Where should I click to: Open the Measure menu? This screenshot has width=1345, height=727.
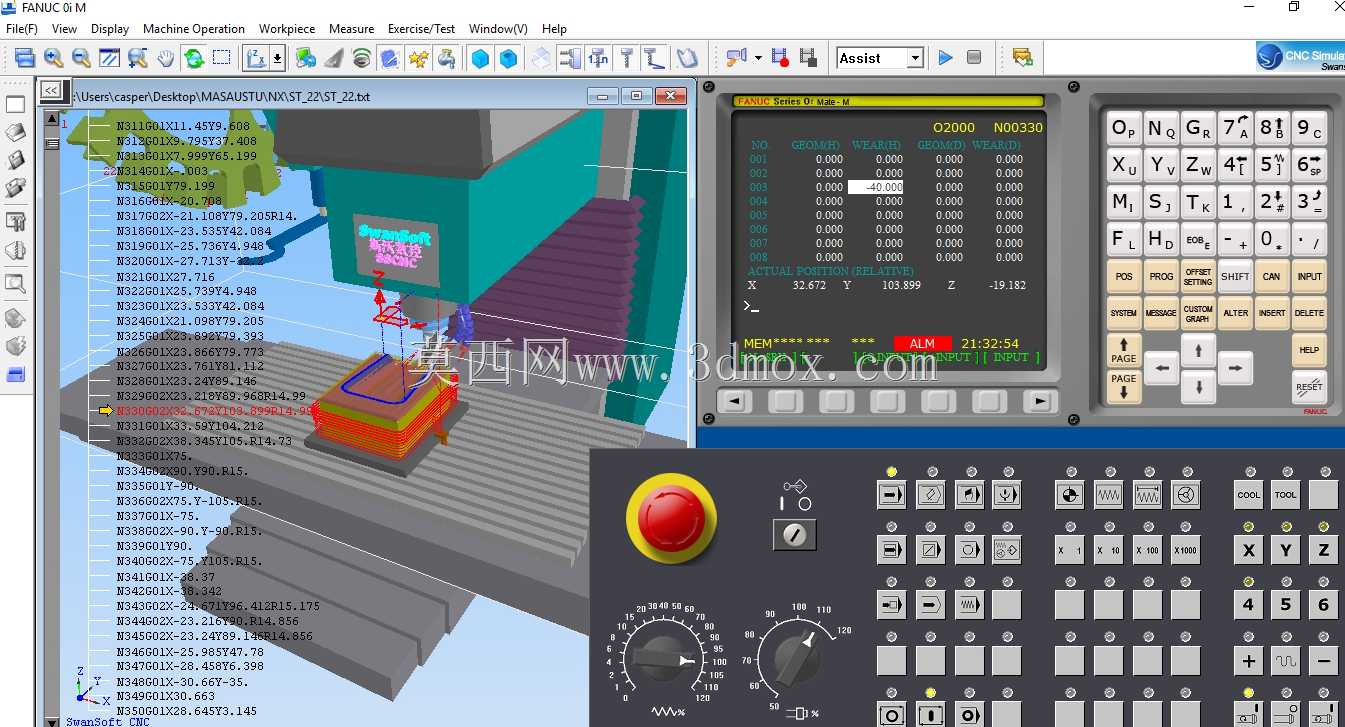coord(352,29)
